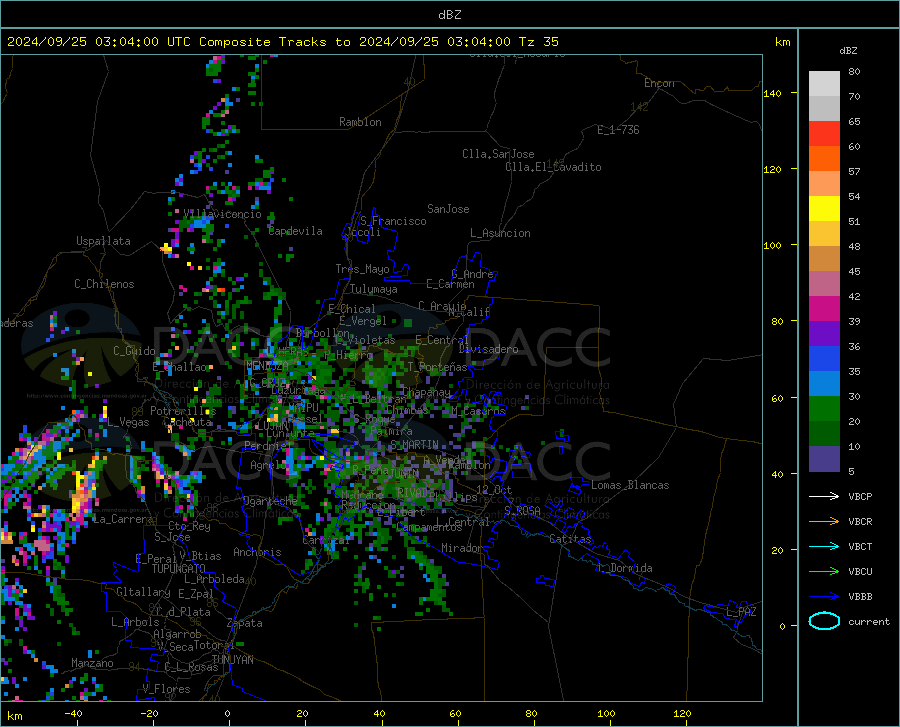
Task: Click the 100 km vertical axis tick
Action: click(x=773, y=246)
